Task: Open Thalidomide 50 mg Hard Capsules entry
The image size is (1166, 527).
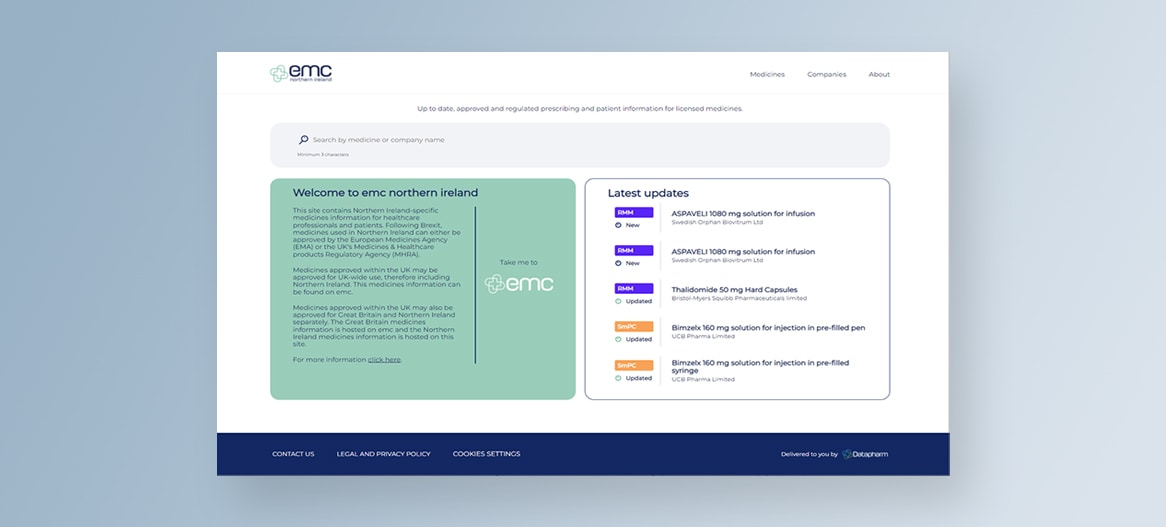Action: click(732, 289)
